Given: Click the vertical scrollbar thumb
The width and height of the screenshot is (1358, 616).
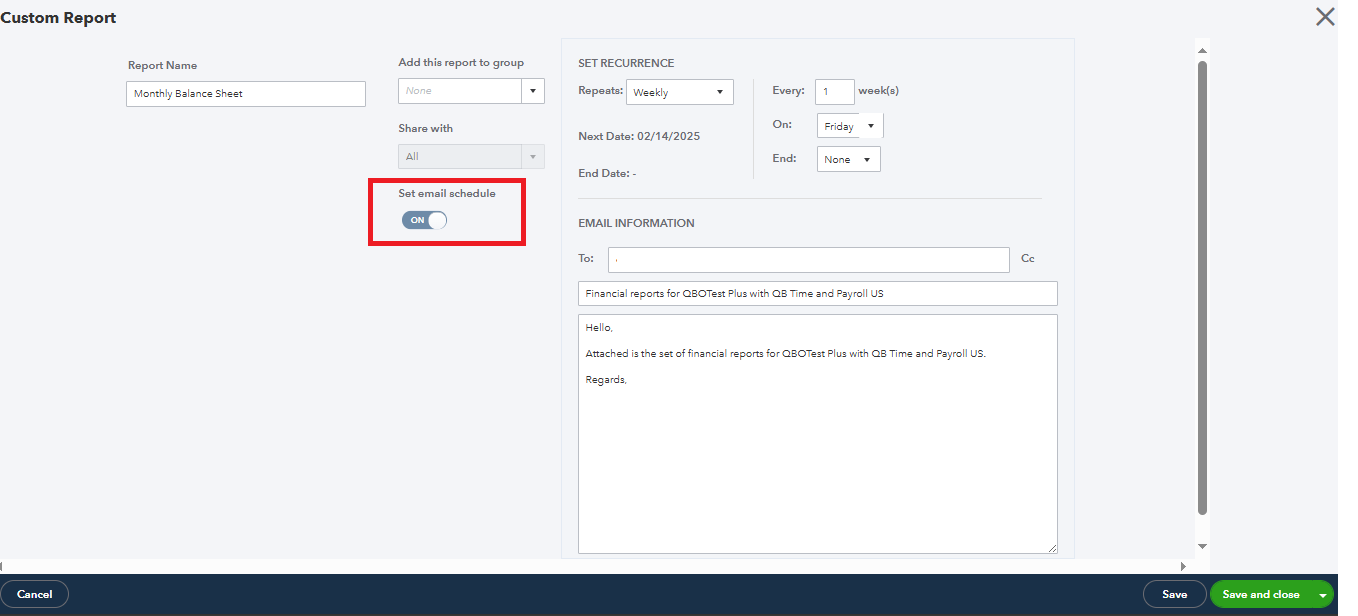Looking at the screenshot, I should (x=1202, y=288).
